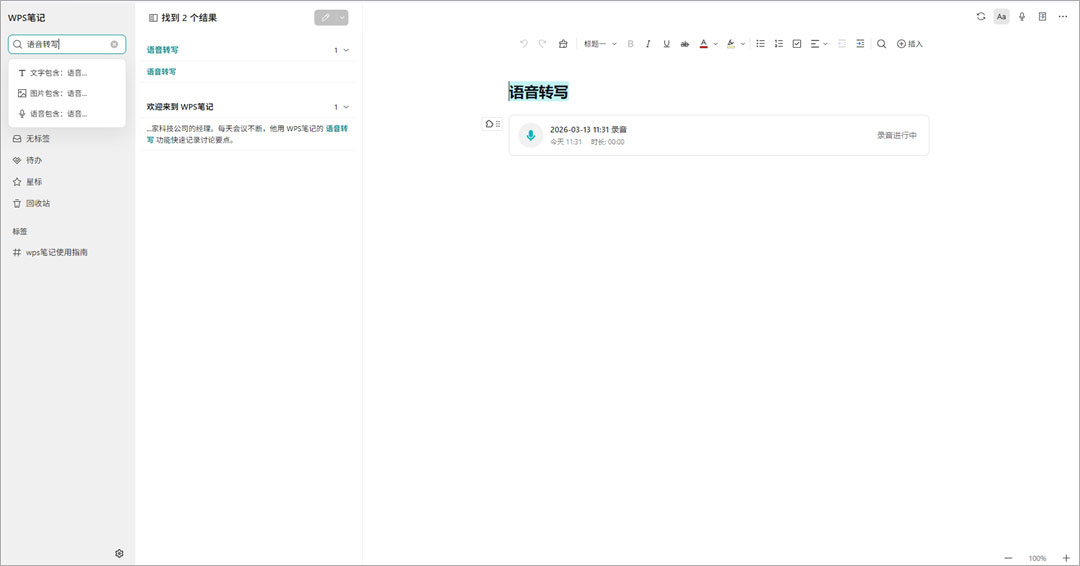Click into the 语音转写 search field
This screenshot has height=566, width=1080.
click(x=67, y=44)
